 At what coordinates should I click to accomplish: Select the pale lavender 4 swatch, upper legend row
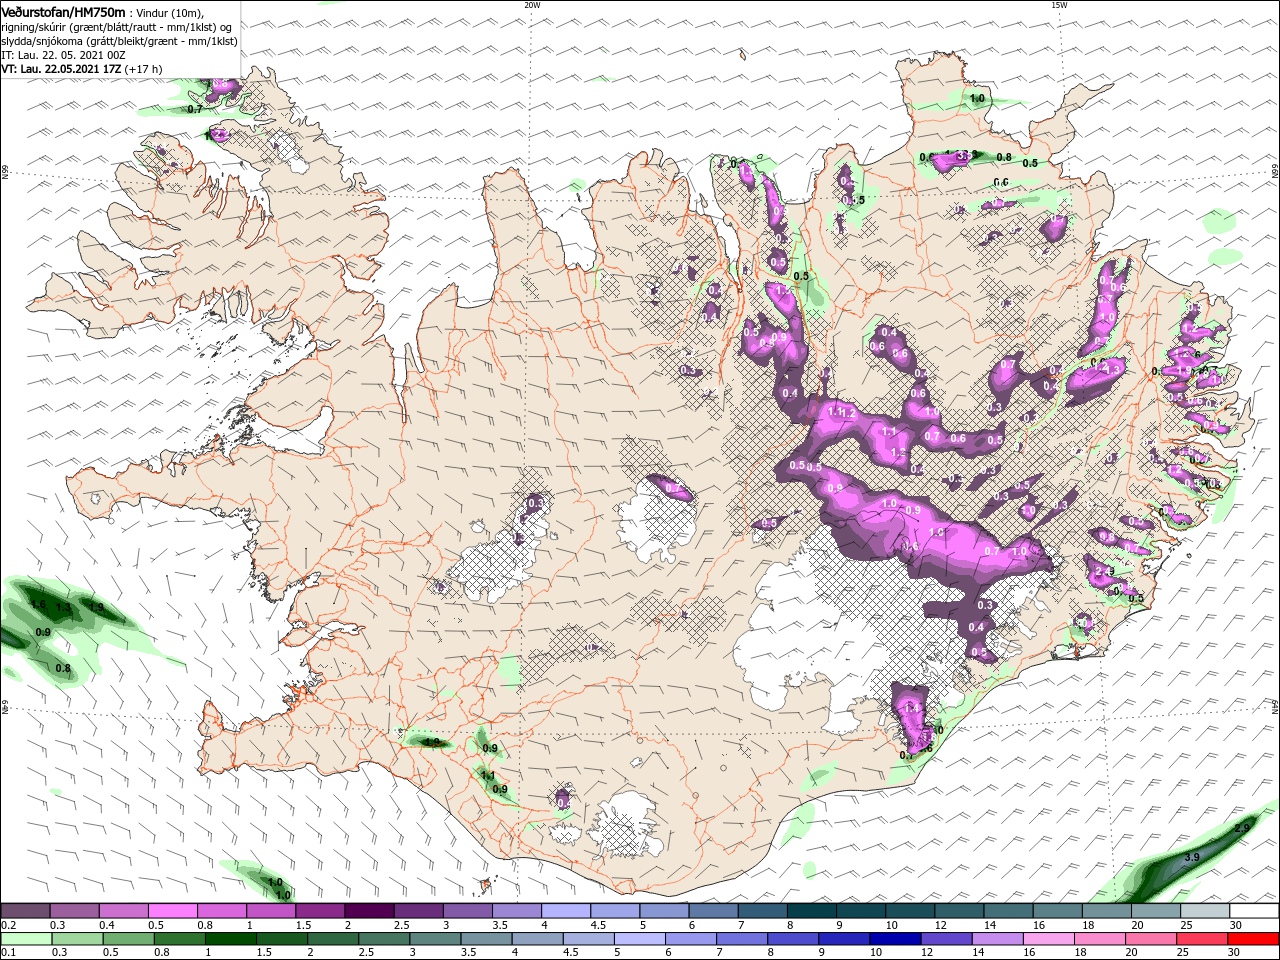[565, 911]
